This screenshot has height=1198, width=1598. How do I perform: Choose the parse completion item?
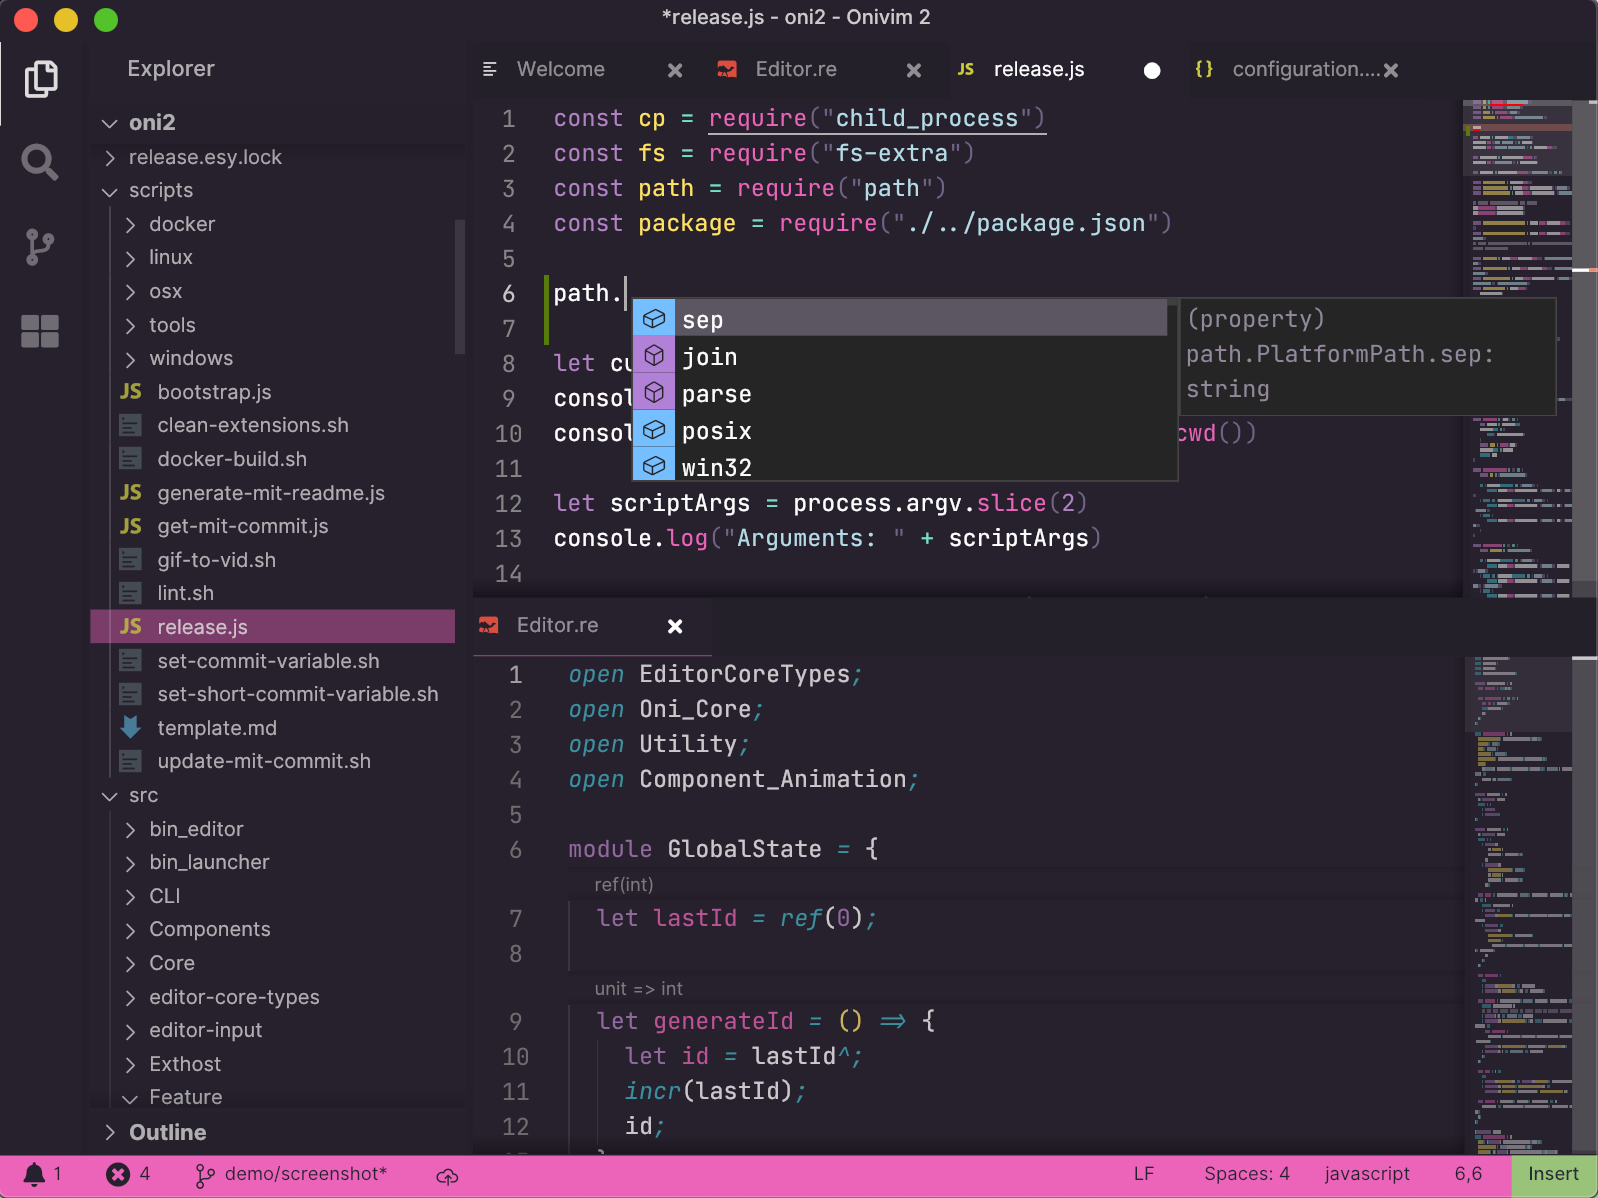click(x=900, y=393)
